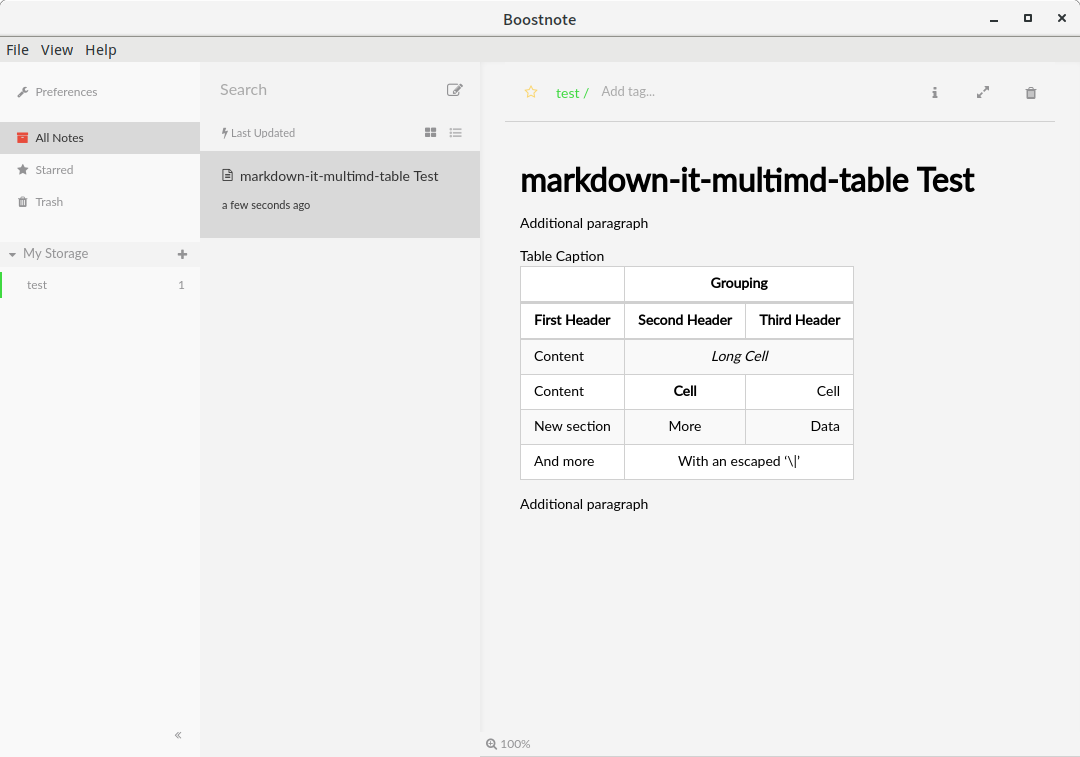This screenshot has width=1080, height=757.
Task: Open the Last Updated sort dropdown
Action: click(x=258, y=133)
